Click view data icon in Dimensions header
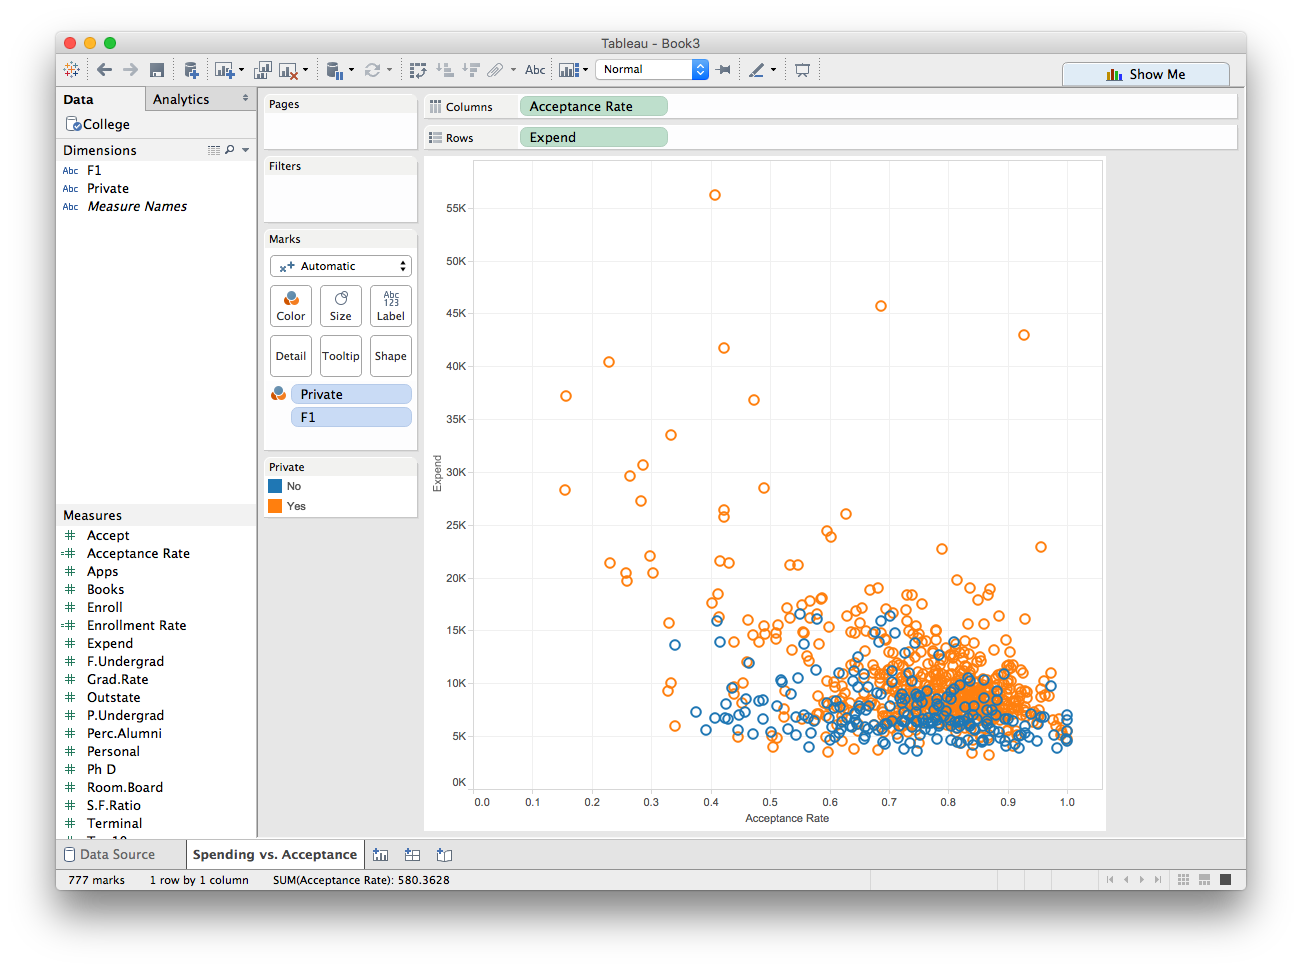The image size is (1302, 970). pos(214,150)
